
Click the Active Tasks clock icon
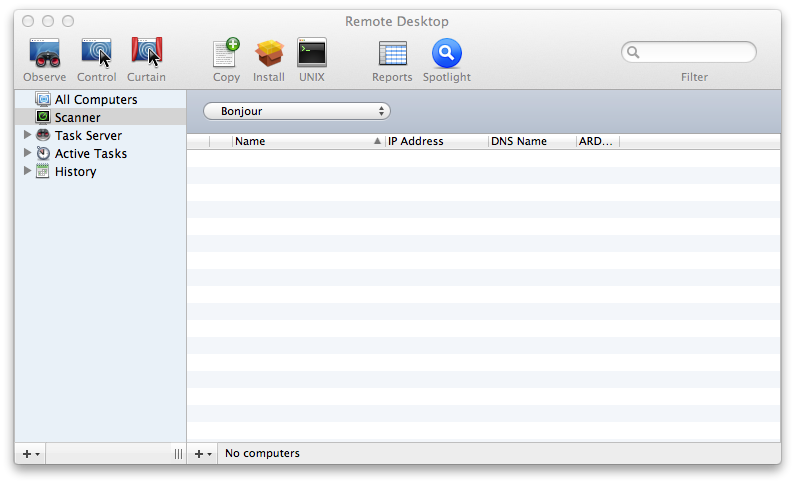43,153
